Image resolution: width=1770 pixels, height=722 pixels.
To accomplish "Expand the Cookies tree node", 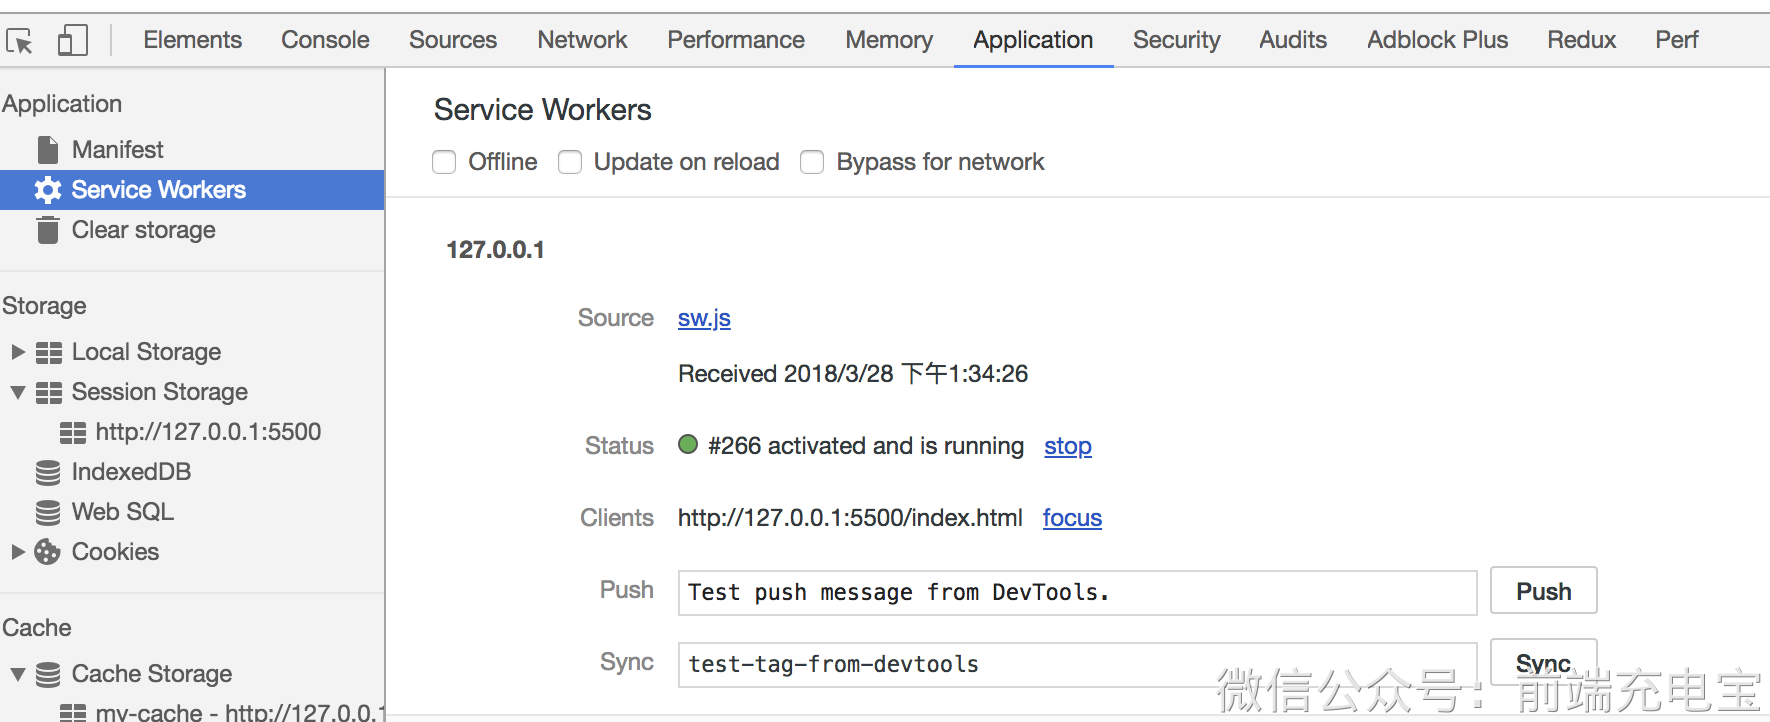I will coord(18,552).
